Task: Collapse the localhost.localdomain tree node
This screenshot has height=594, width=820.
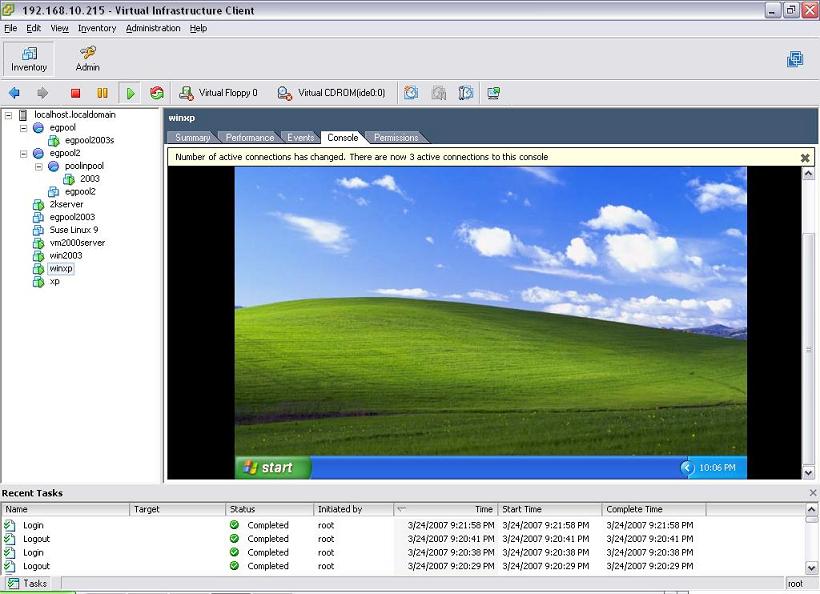Action: point(8,115)
